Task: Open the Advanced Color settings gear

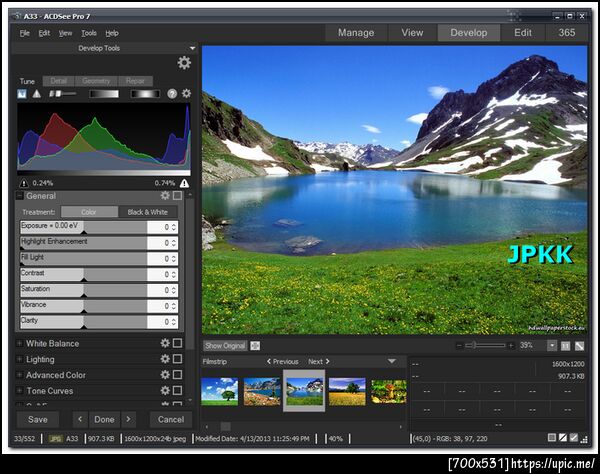Action: [165, 375]
